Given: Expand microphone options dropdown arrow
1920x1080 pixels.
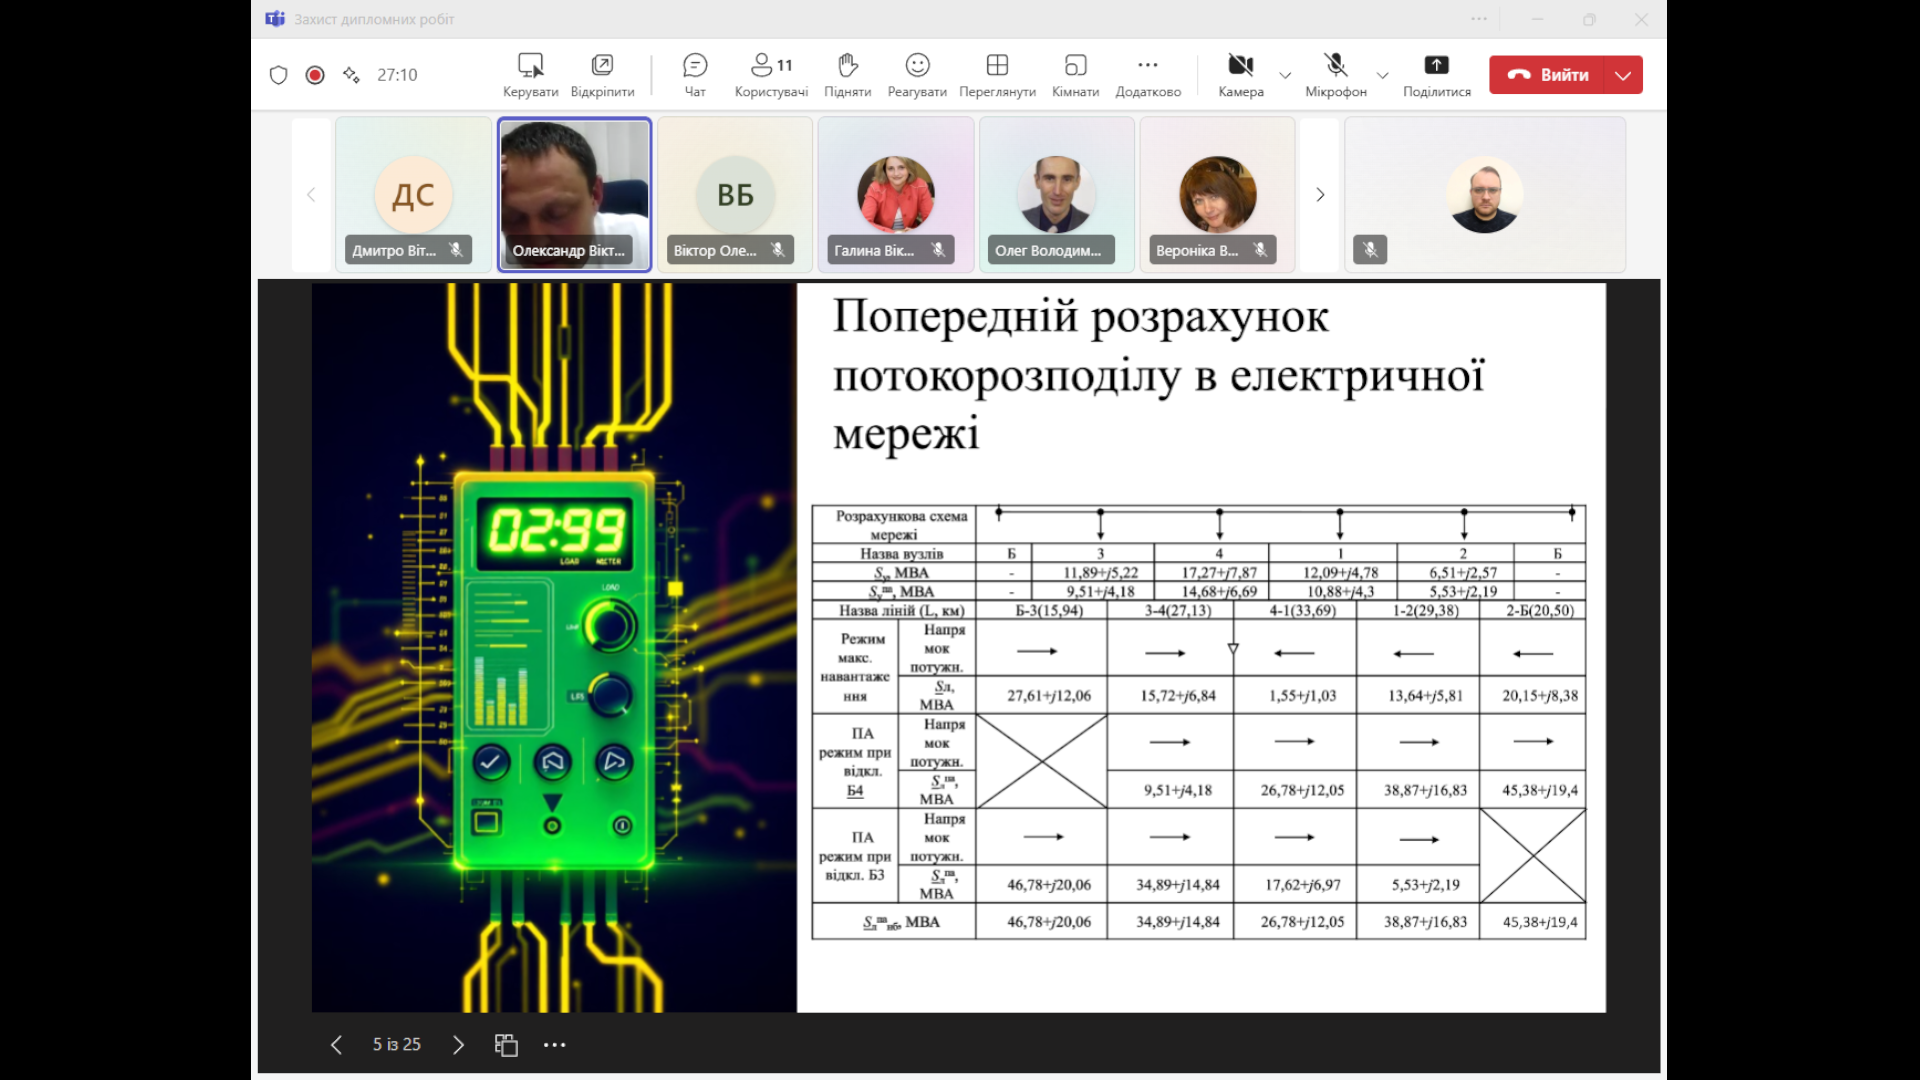Looking at the screenshot, I should [1382, 75].
